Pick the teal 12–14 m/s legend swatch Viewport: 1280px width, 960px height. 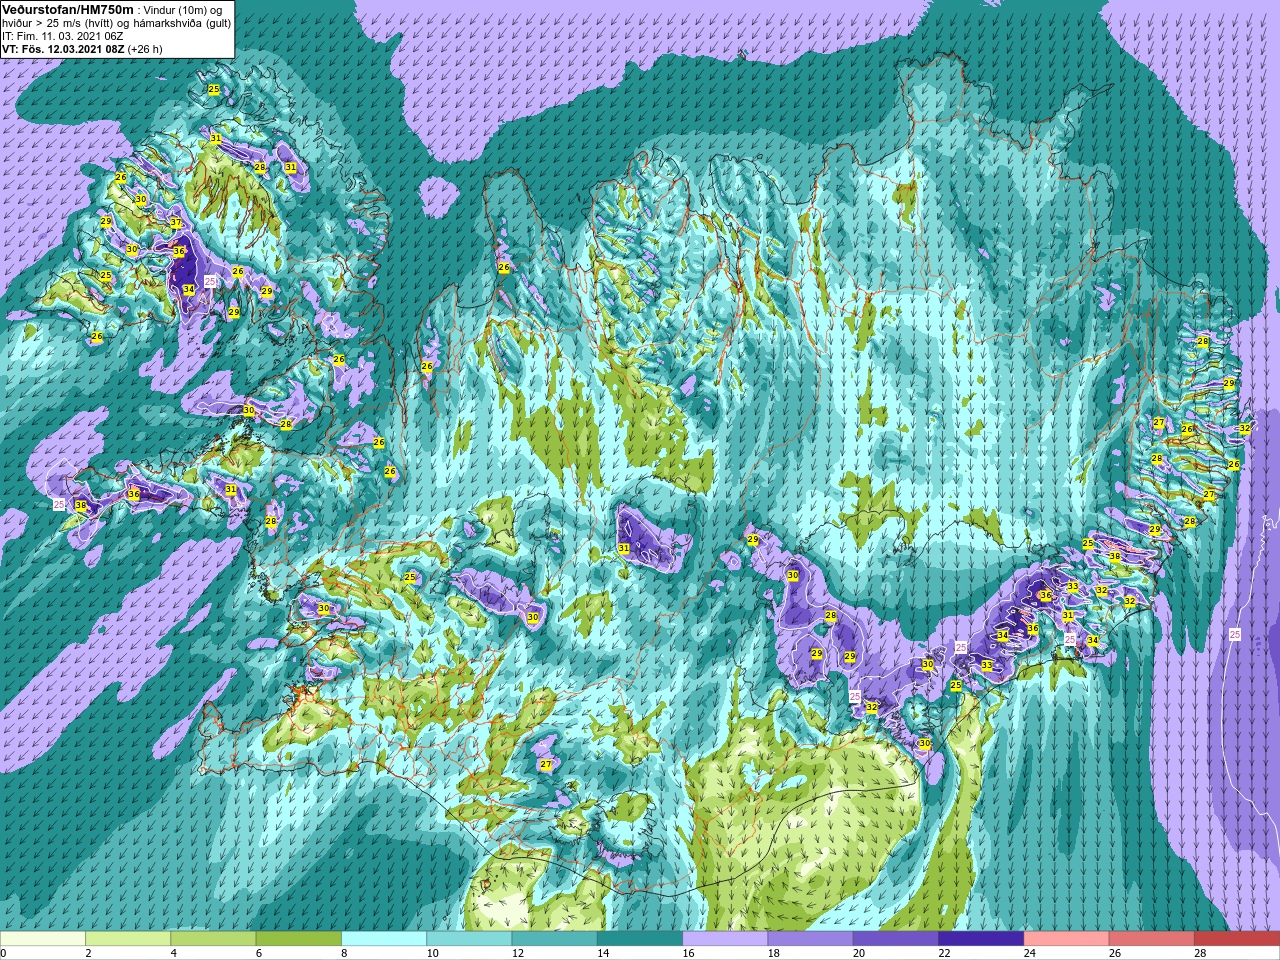point(555,939)
